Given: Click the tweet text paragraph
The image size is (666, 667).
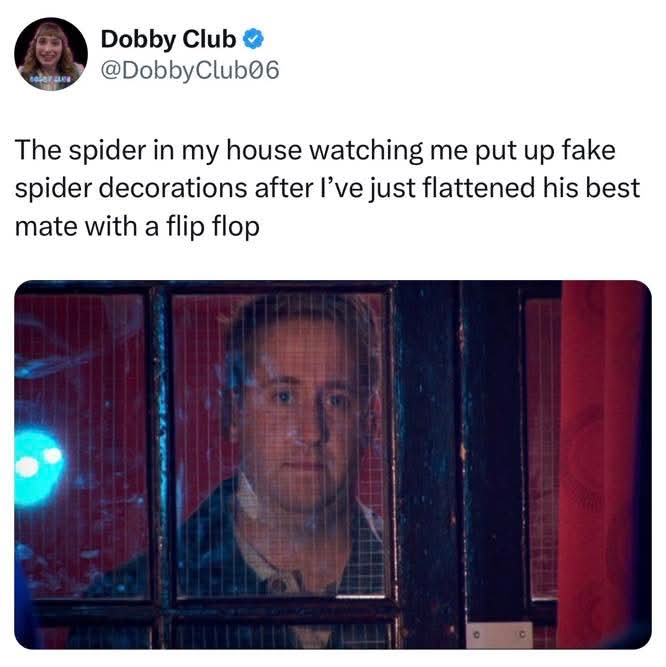Looking at the screenshot, I should 327,188.
